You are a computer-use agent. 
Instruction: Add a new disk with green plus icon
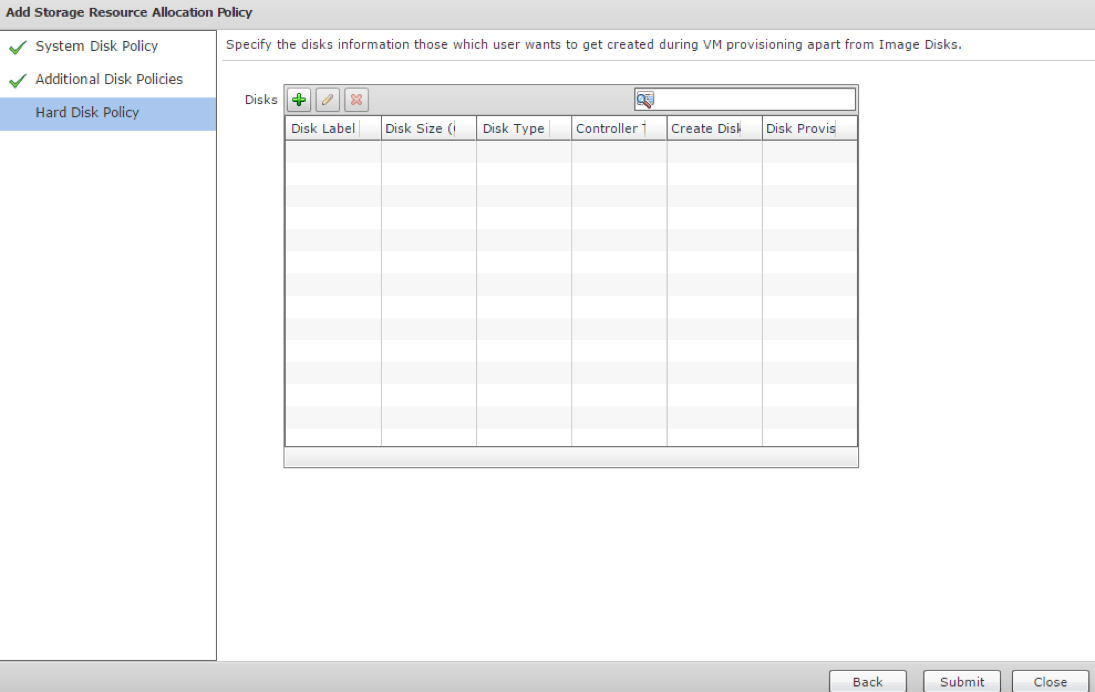[299, 100]
